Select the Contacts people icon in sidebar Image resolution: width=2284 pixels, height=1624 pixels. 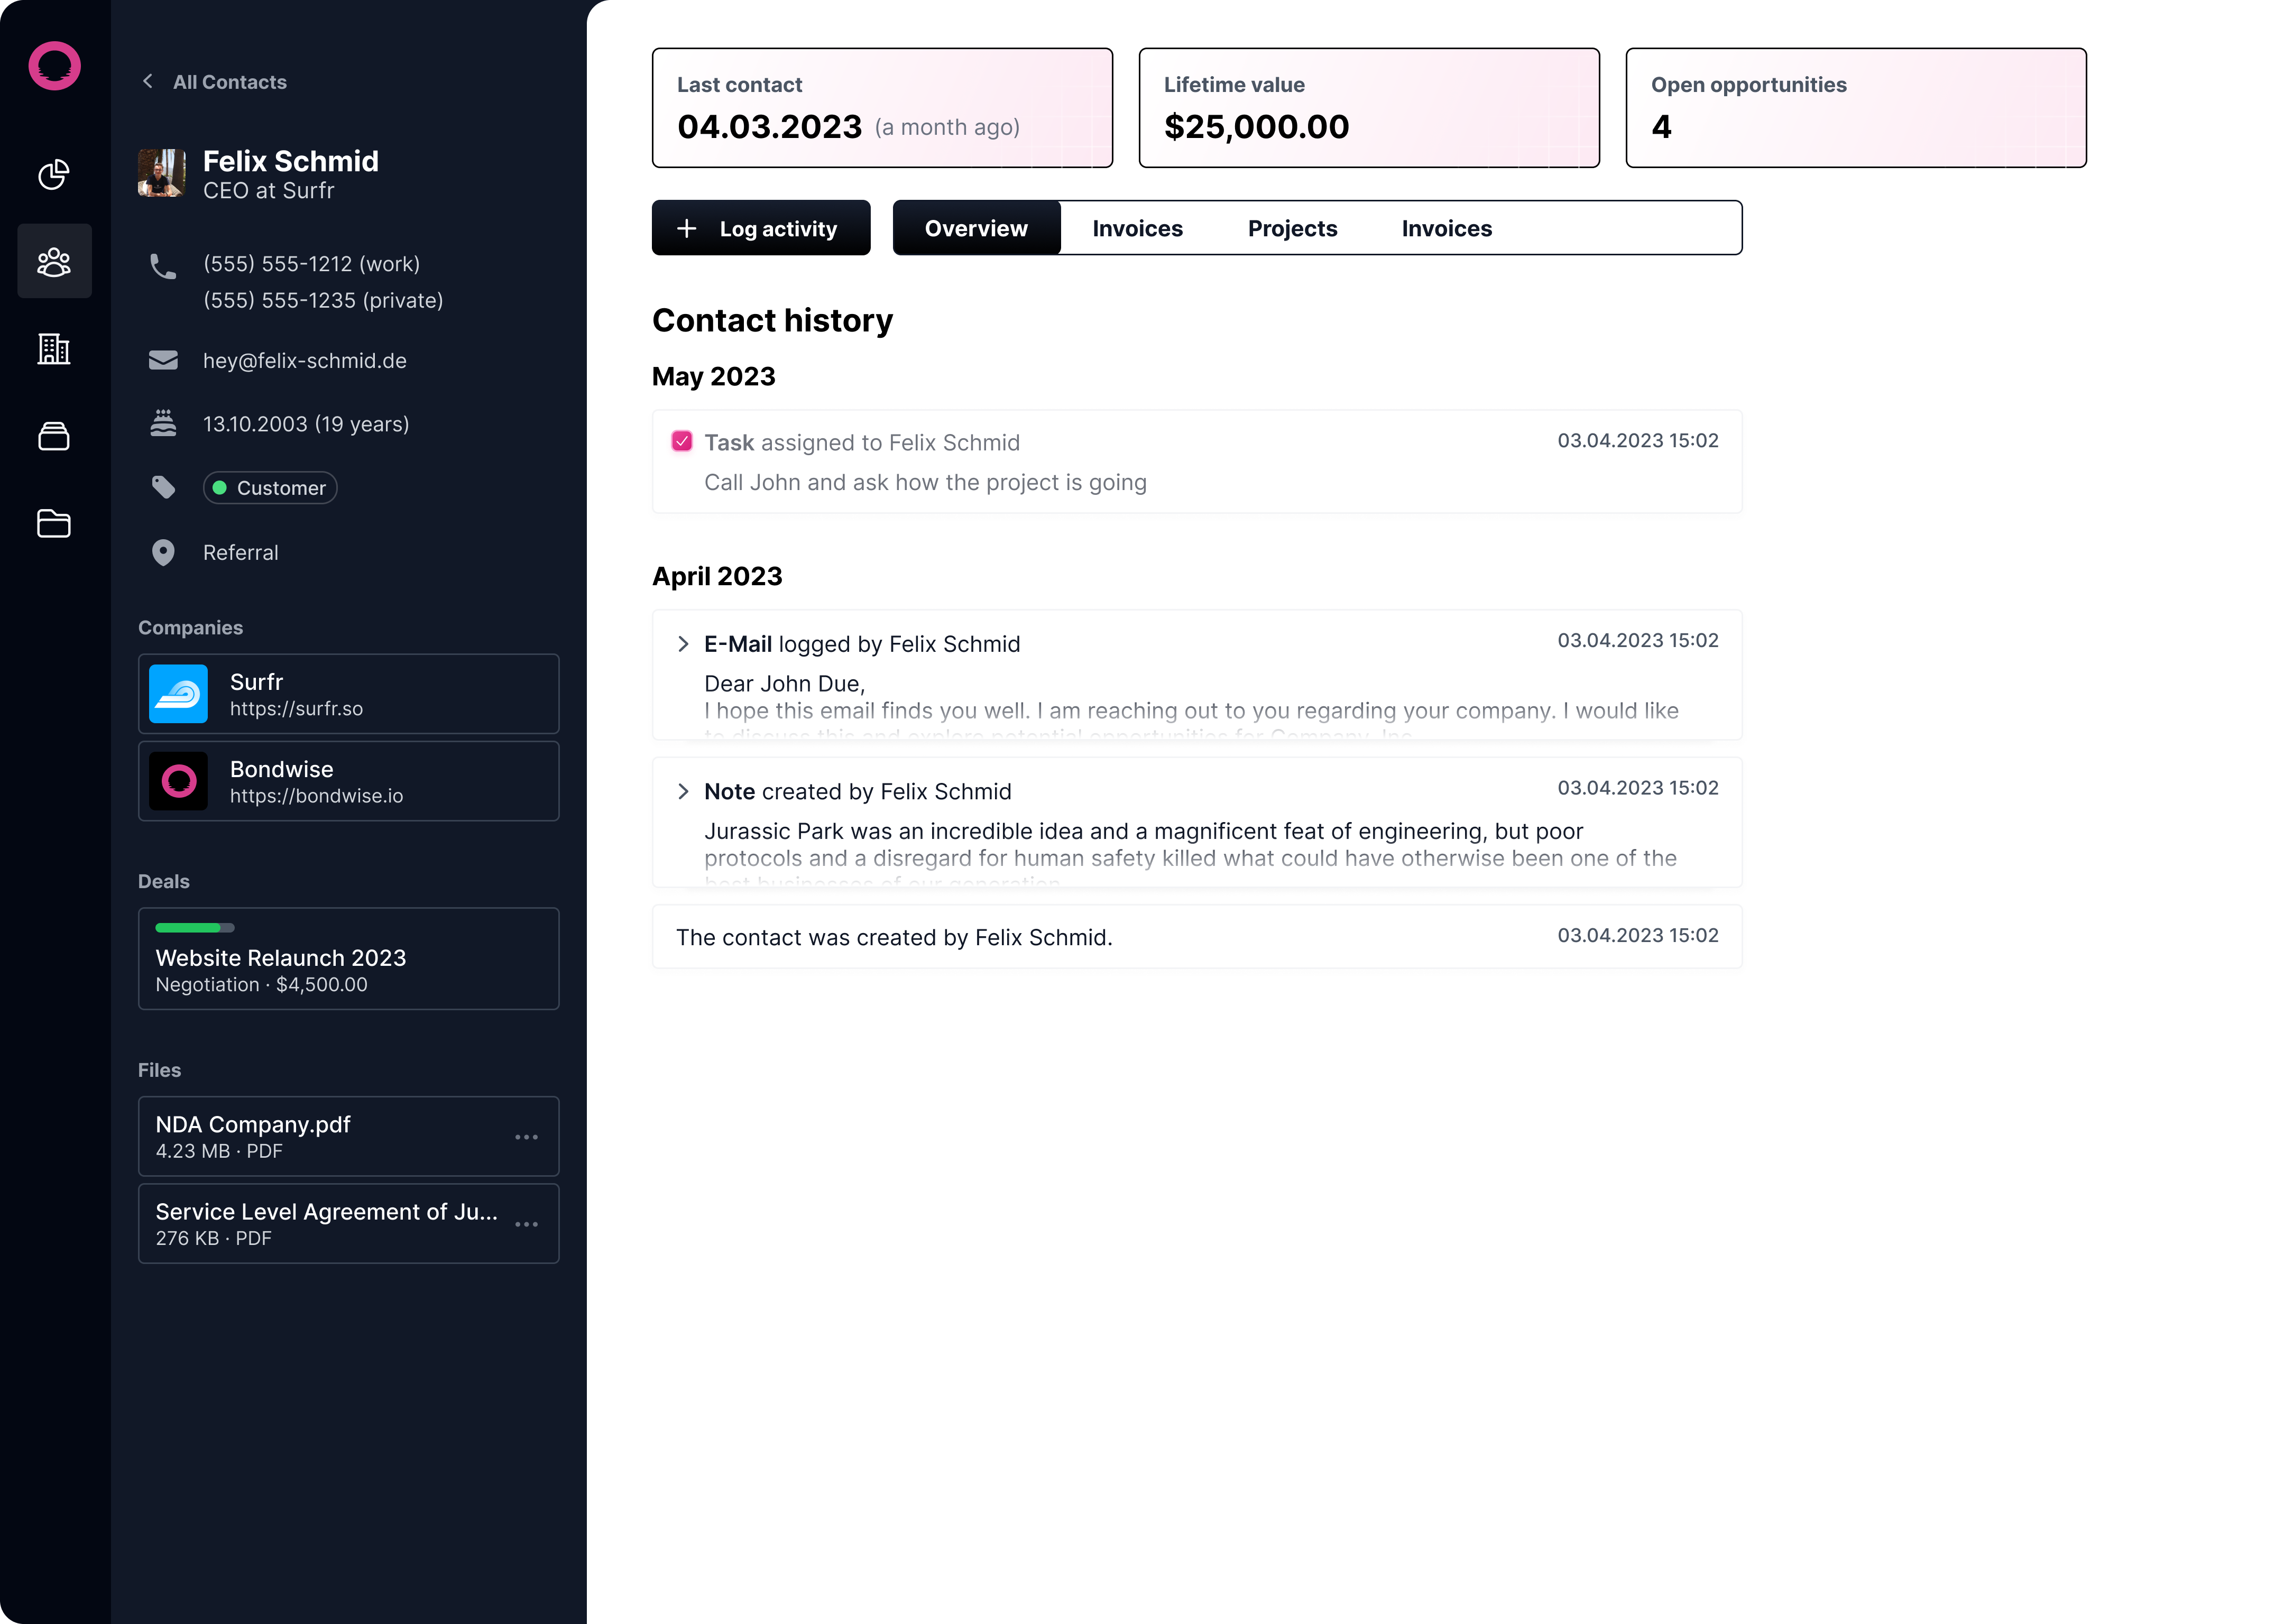click(x=55, y=261)
